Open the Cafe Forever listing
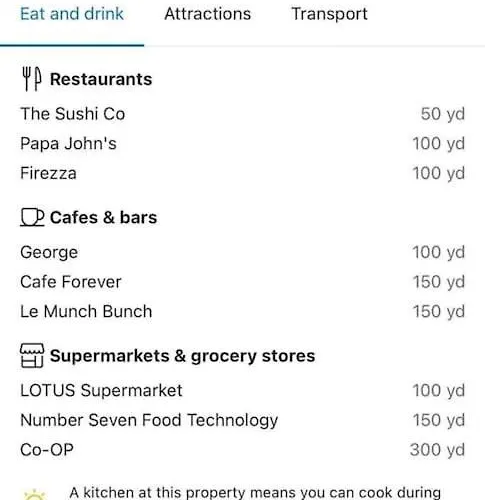The width and height of the screenshot is (485, 500). pyautogui.click(x=242, y=282)
